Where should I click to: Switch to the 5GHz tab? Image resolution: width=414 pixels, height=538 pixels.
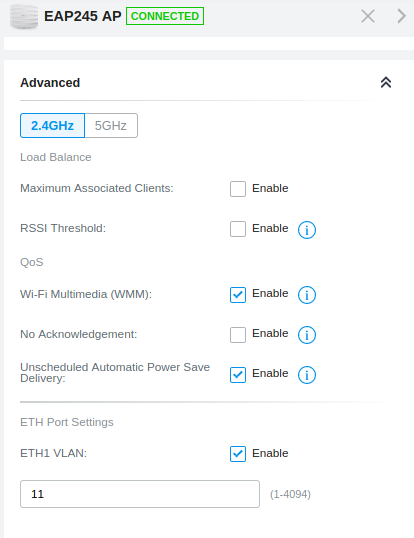[111, 126]
